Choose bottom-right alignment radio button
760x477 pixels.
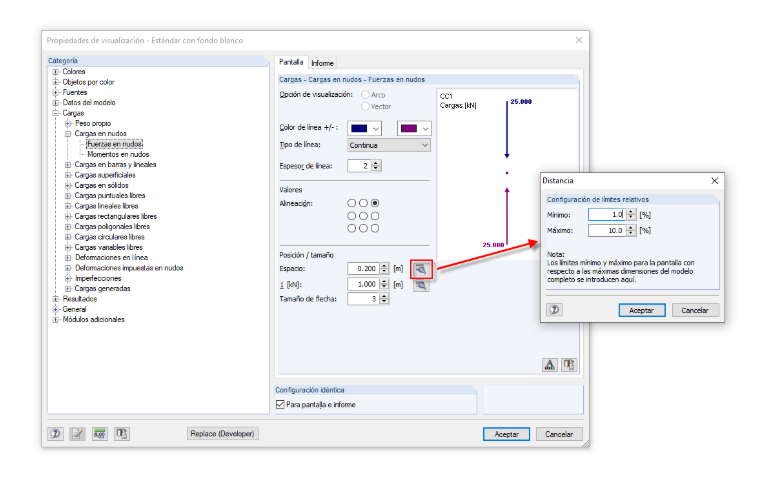tap(375, 228)
